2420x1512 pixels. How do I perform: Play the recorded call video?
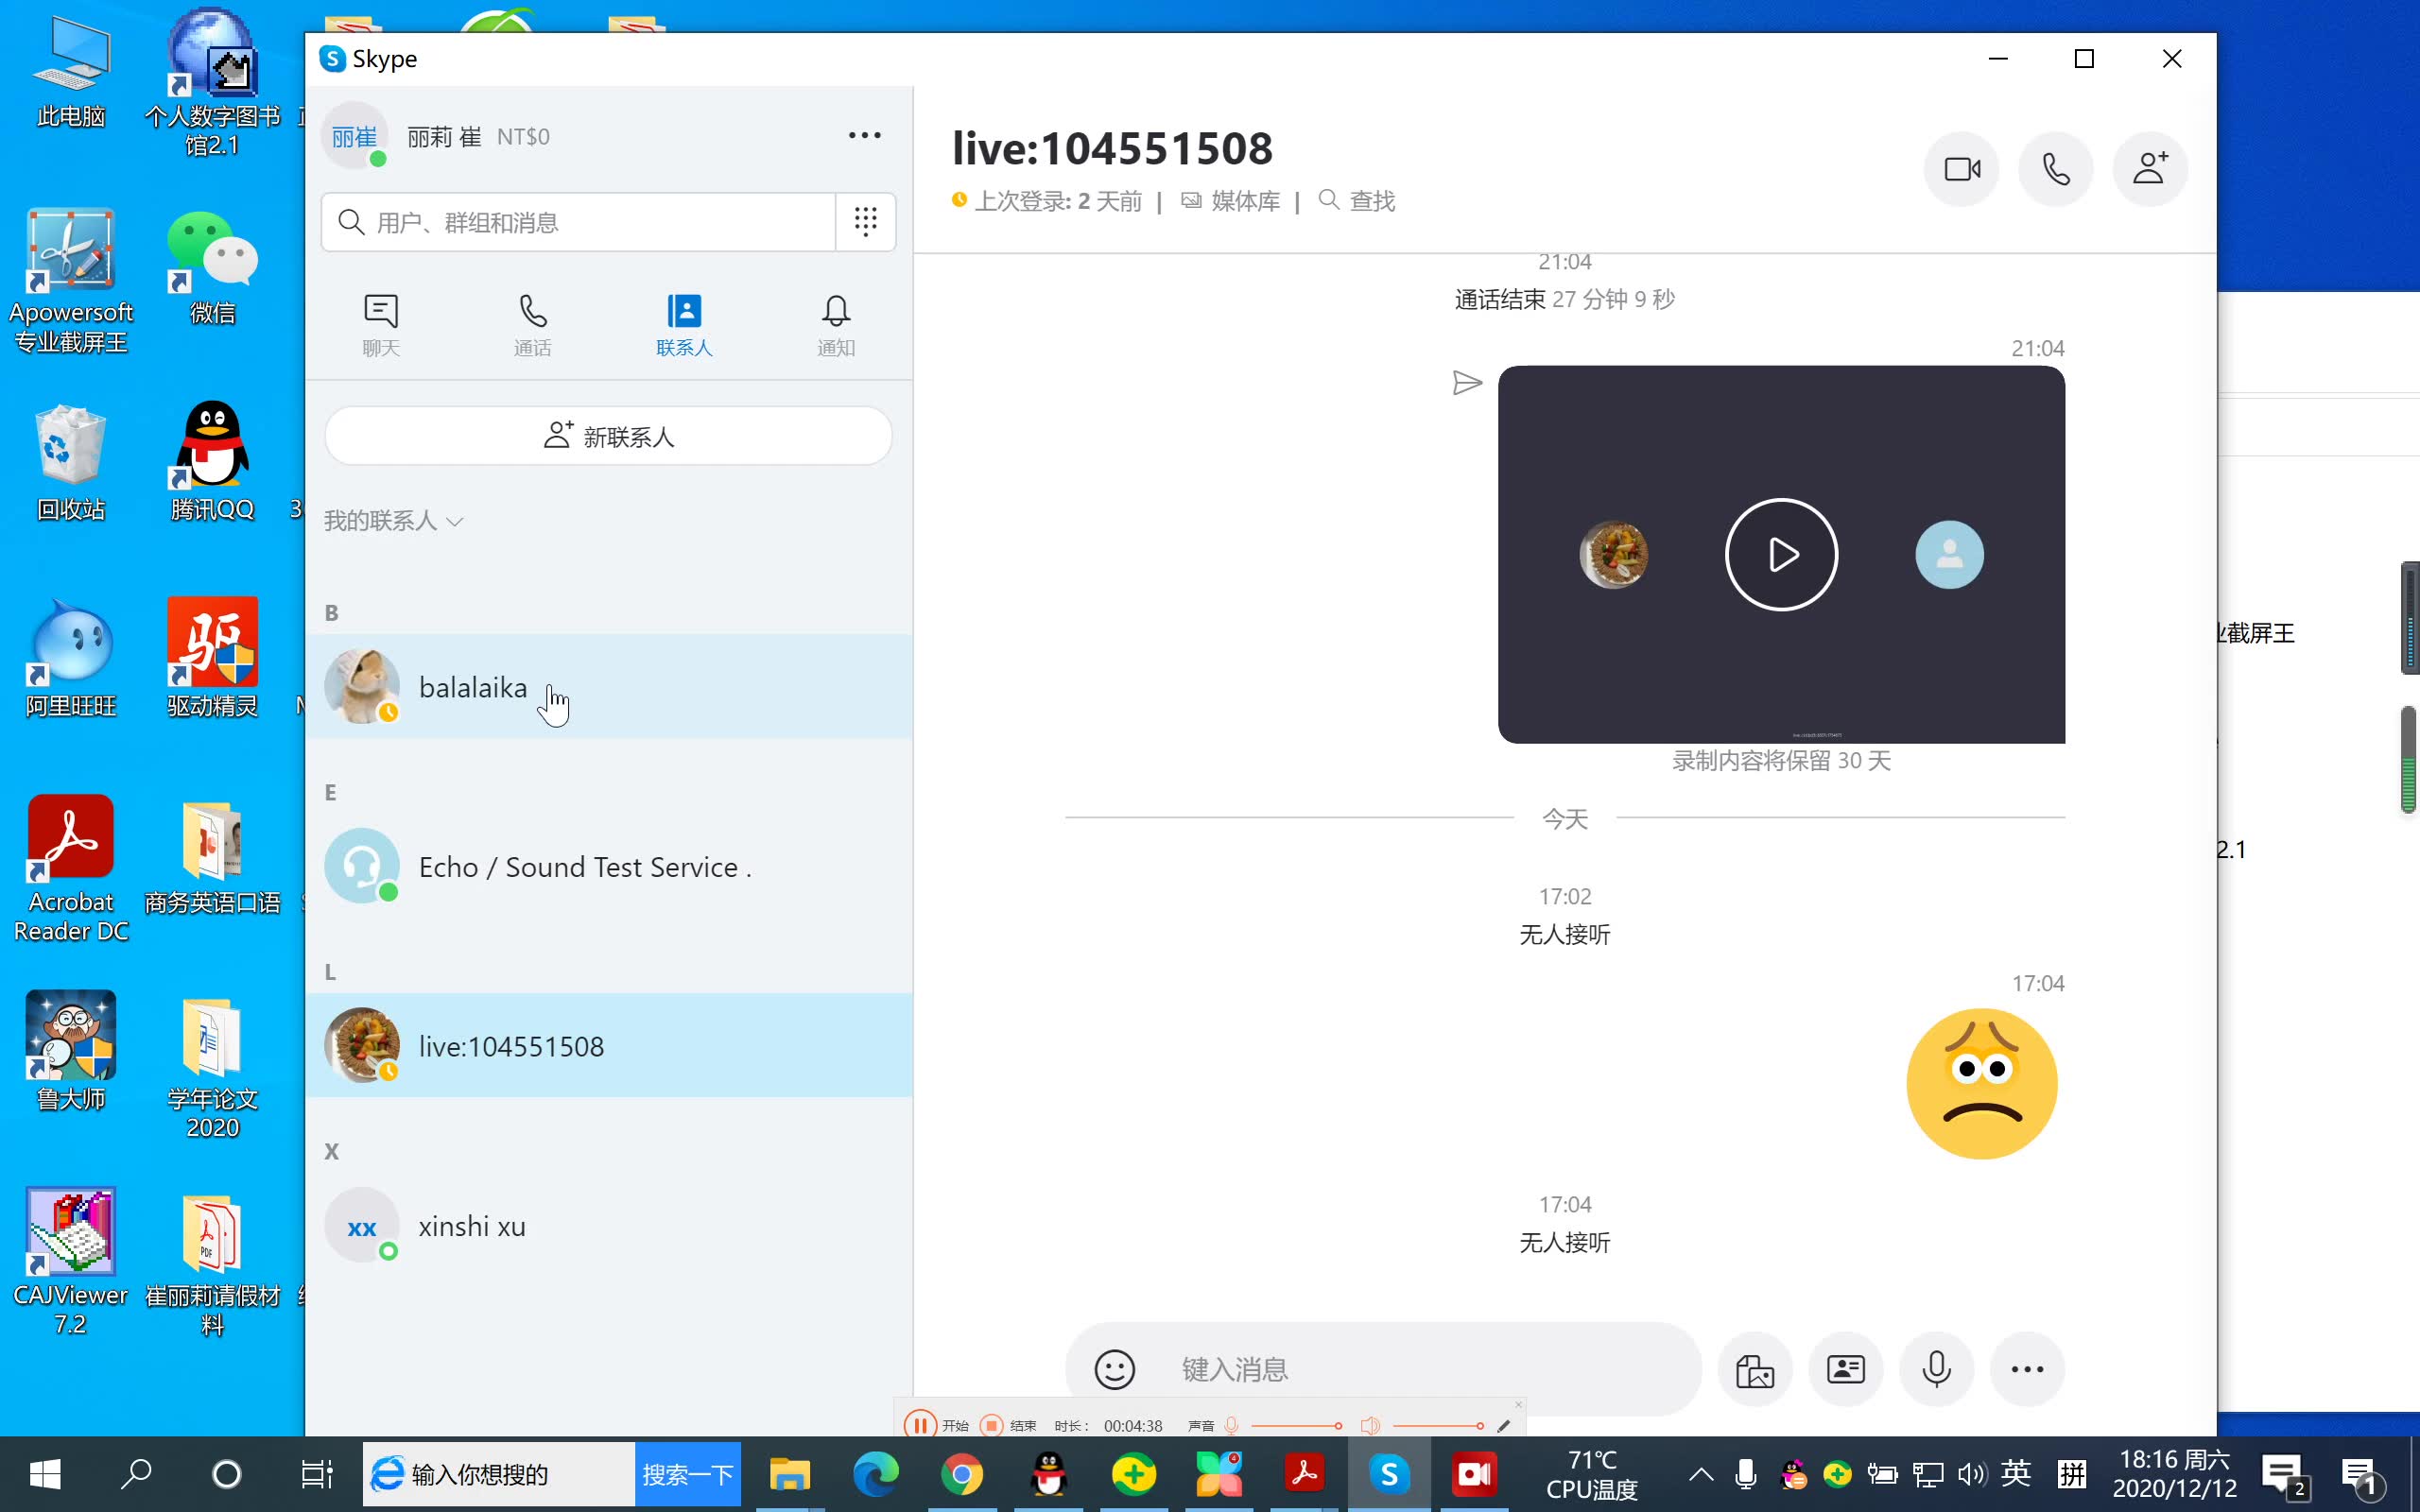(1781, 554)
